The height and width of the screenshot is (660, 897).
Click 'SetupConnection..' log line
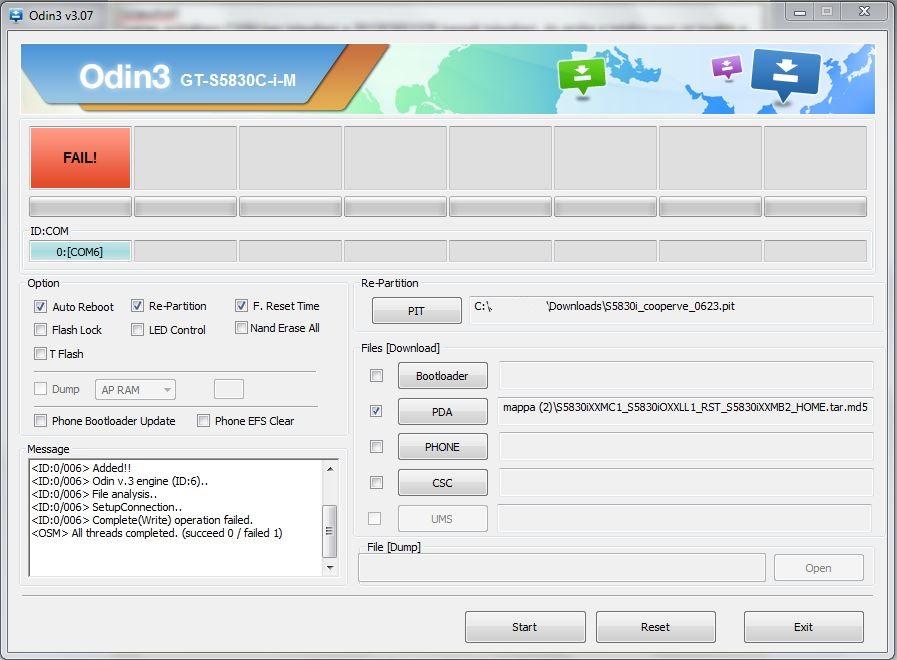point(107,507)
